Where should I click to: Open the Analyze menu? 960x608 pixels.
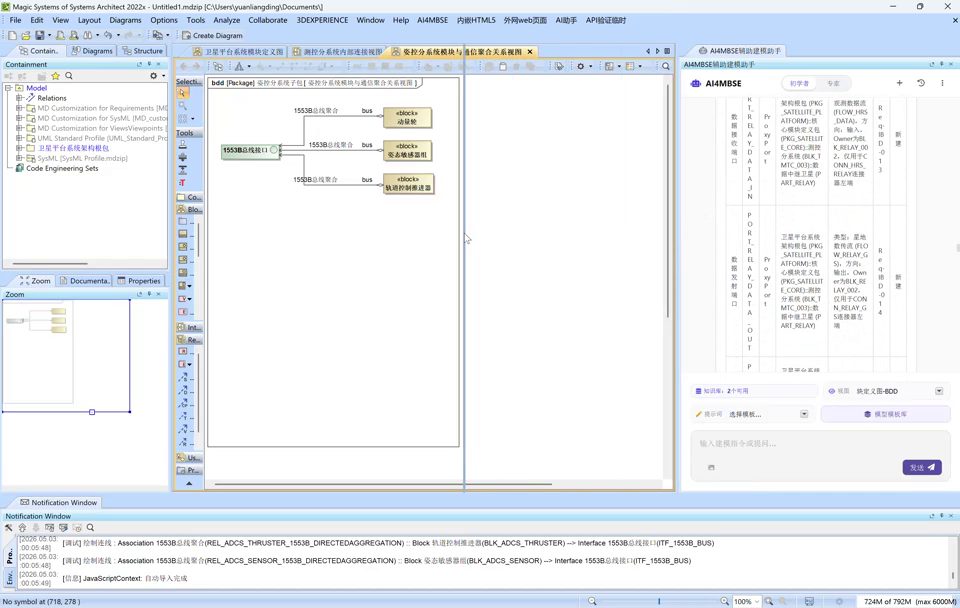(227, 20)
